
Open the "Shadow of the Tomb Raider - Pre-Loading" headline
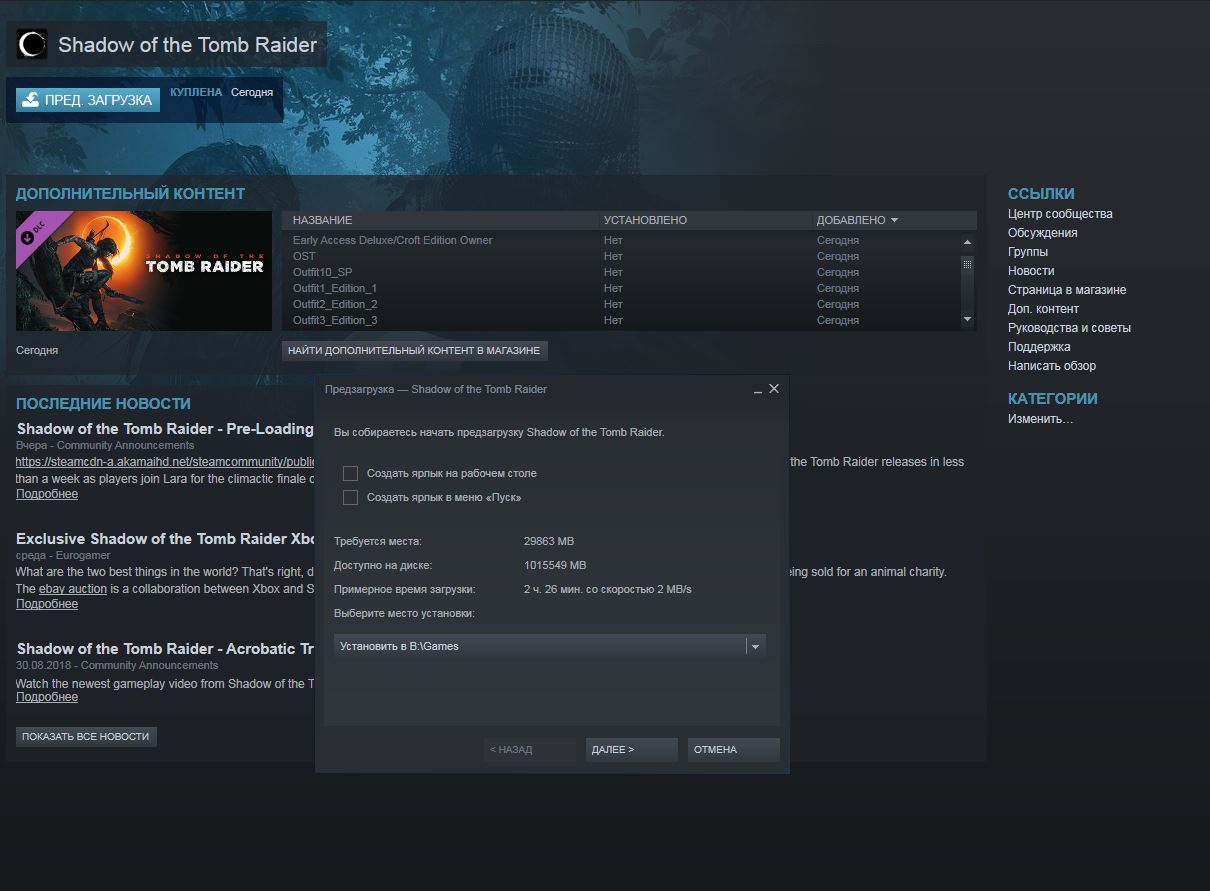(165, 429)
